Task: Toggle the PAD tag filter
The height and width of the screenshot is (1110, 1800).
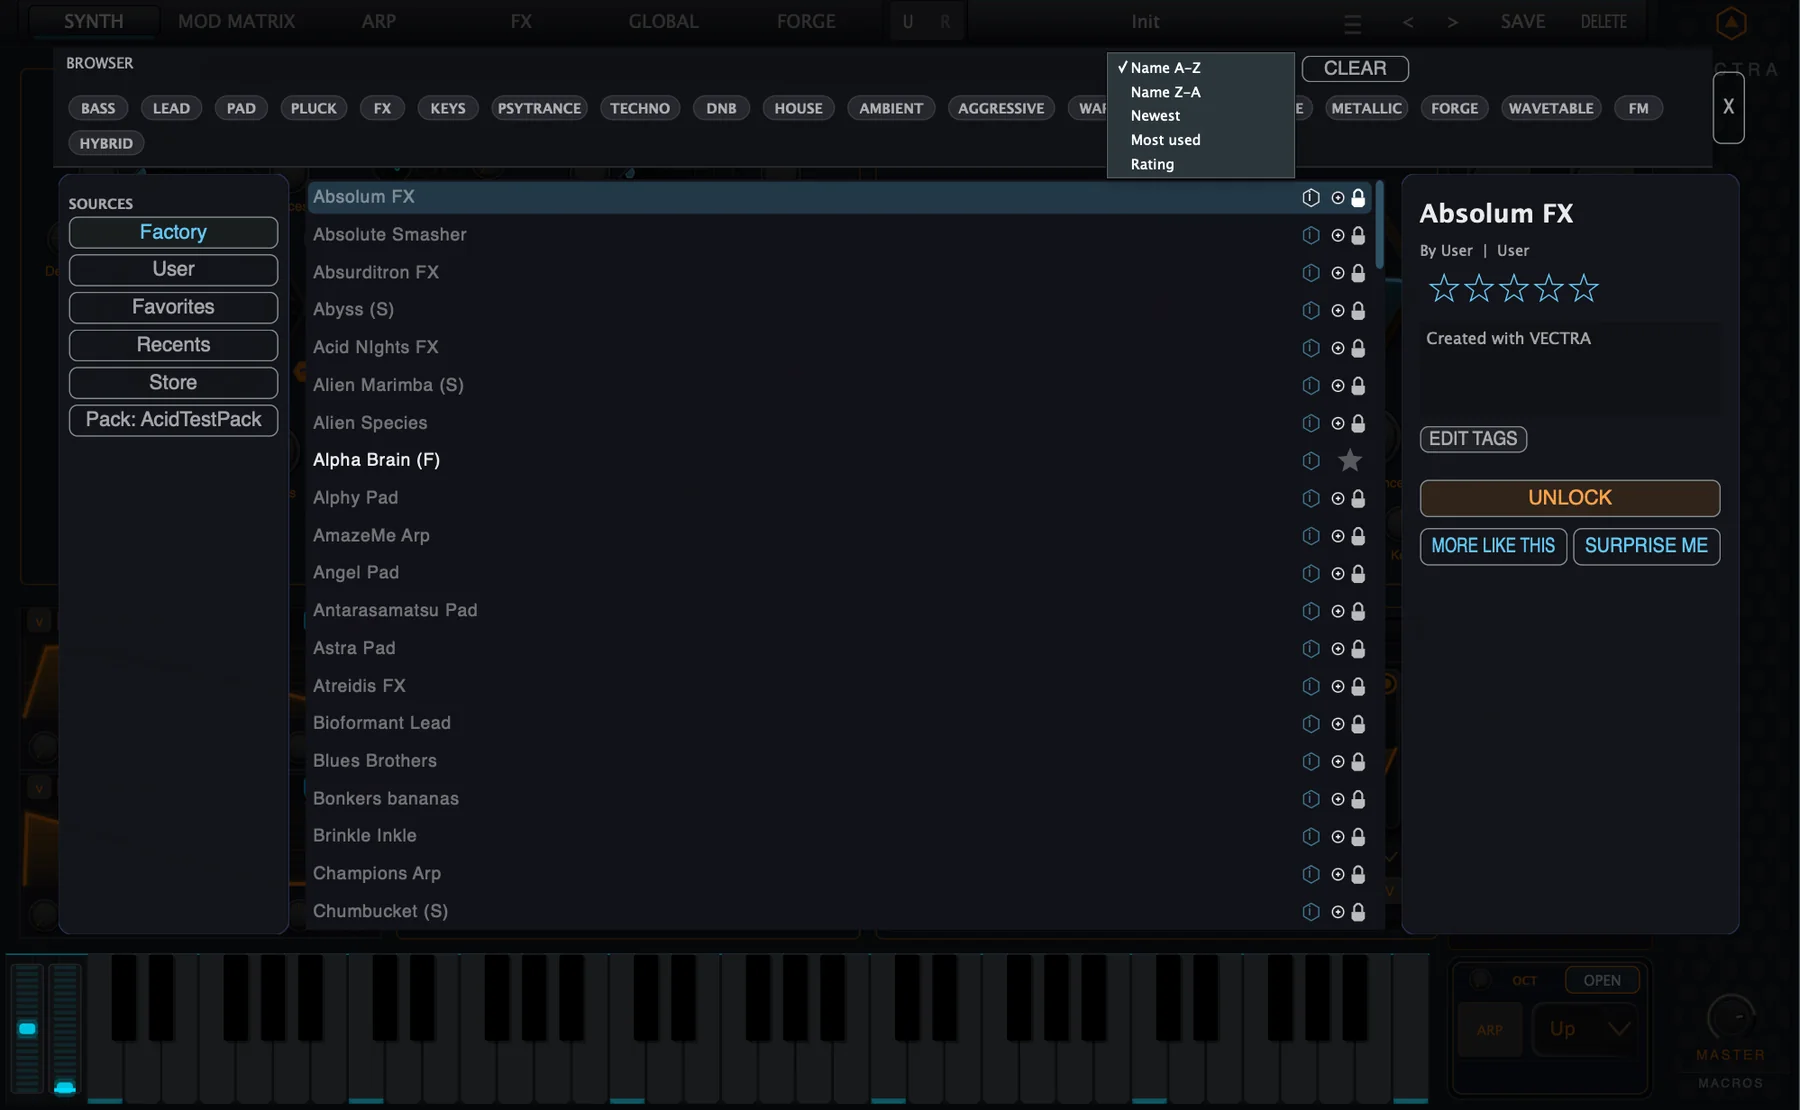Action: [x=241, y=108]
